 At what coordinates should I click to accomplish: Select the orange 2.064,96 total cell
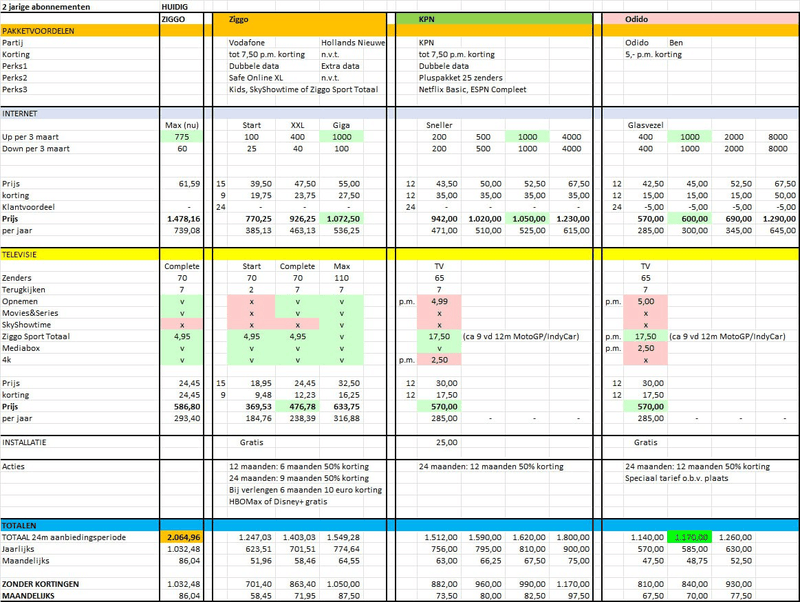click(x=182, y=537)
